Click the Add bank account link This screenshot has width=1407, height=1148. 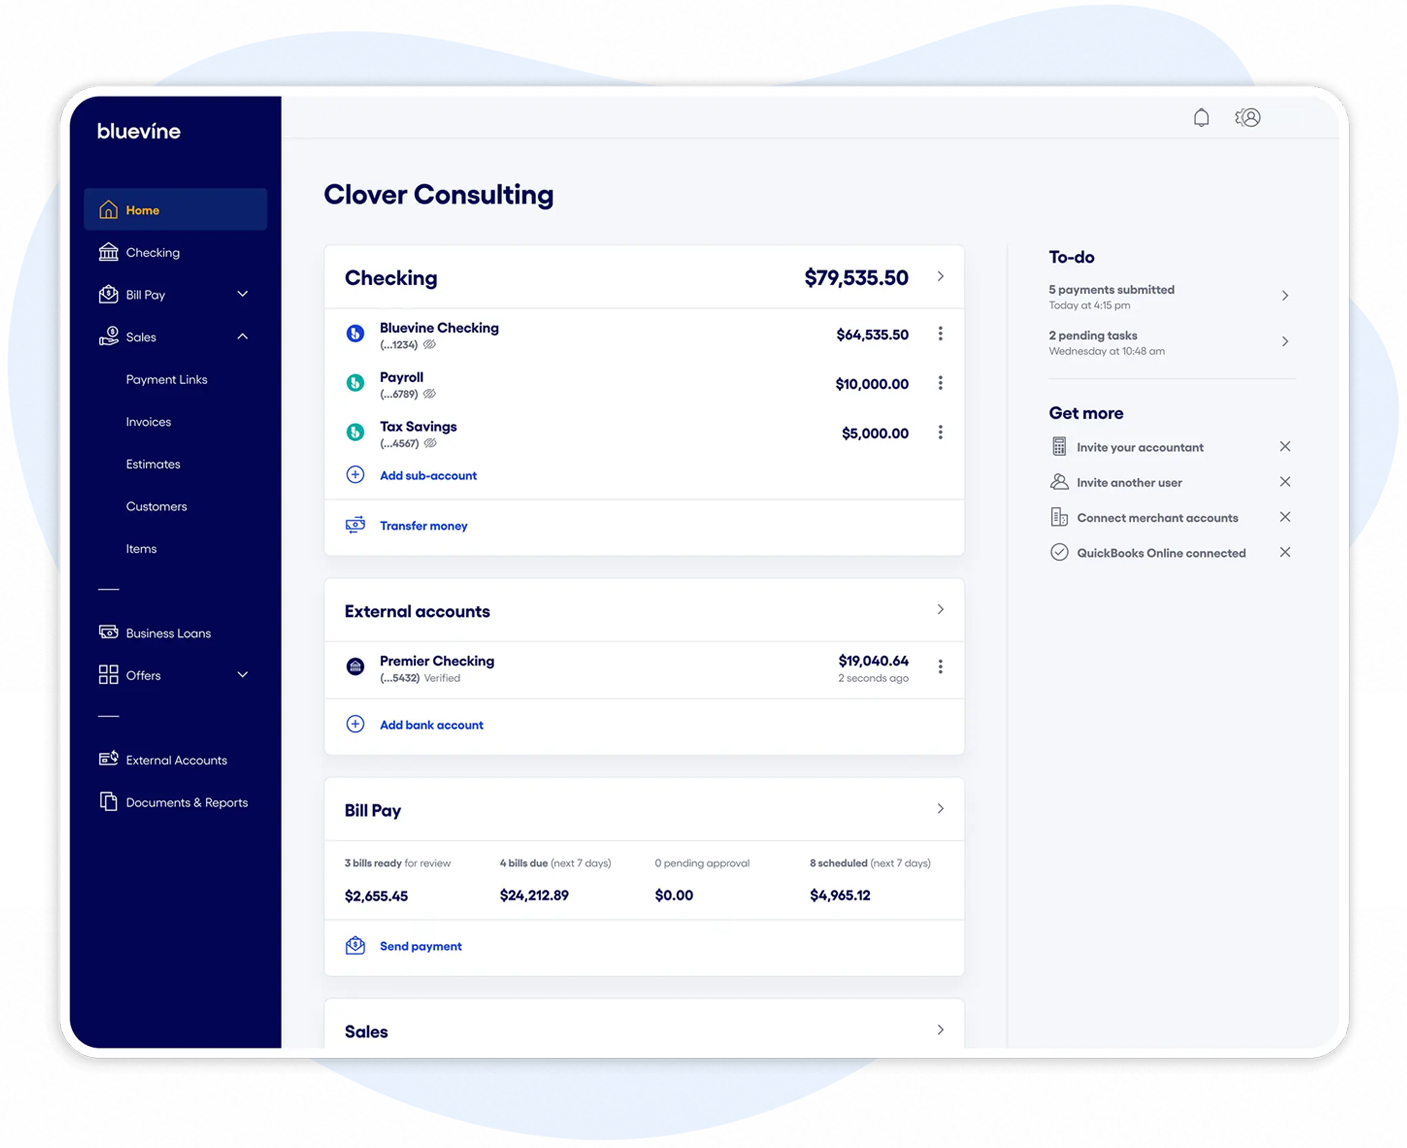pos(431,725)
